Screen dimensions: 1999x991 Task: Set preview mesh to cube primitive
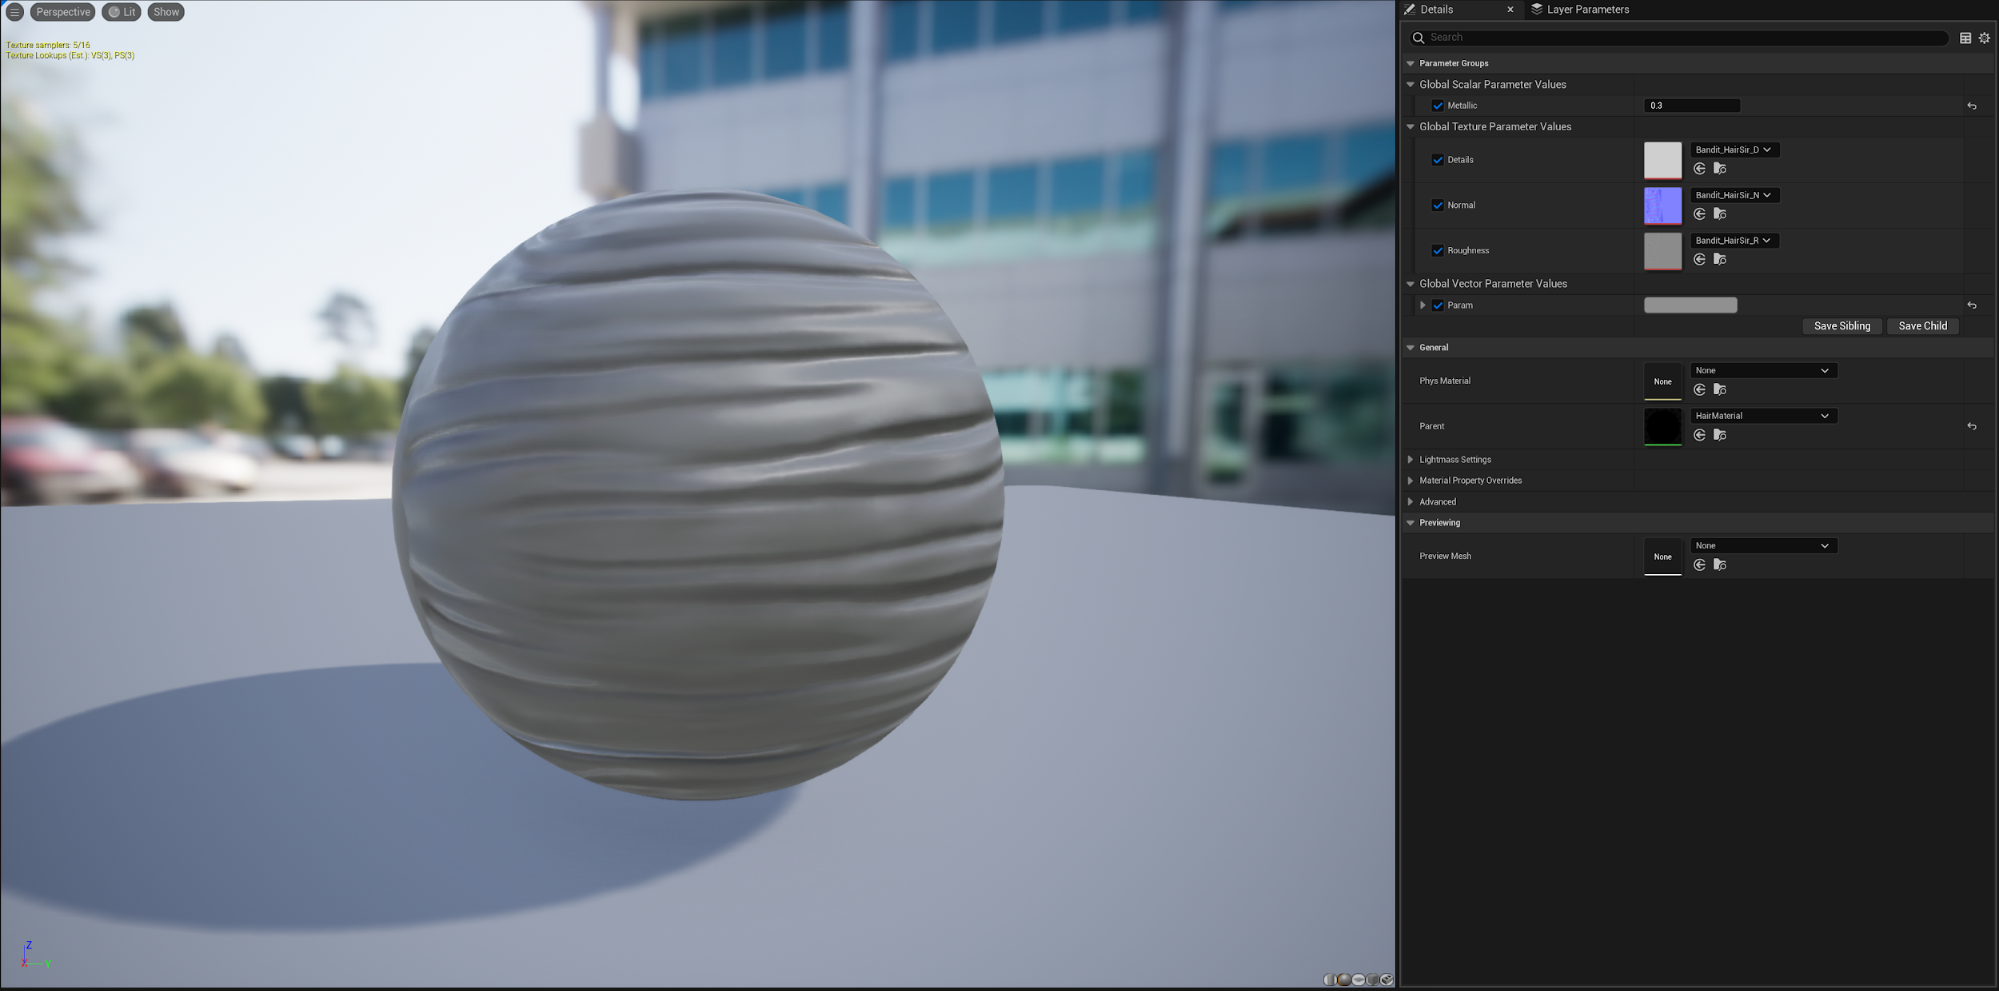pyautogui.click(x=1372, y=979)
